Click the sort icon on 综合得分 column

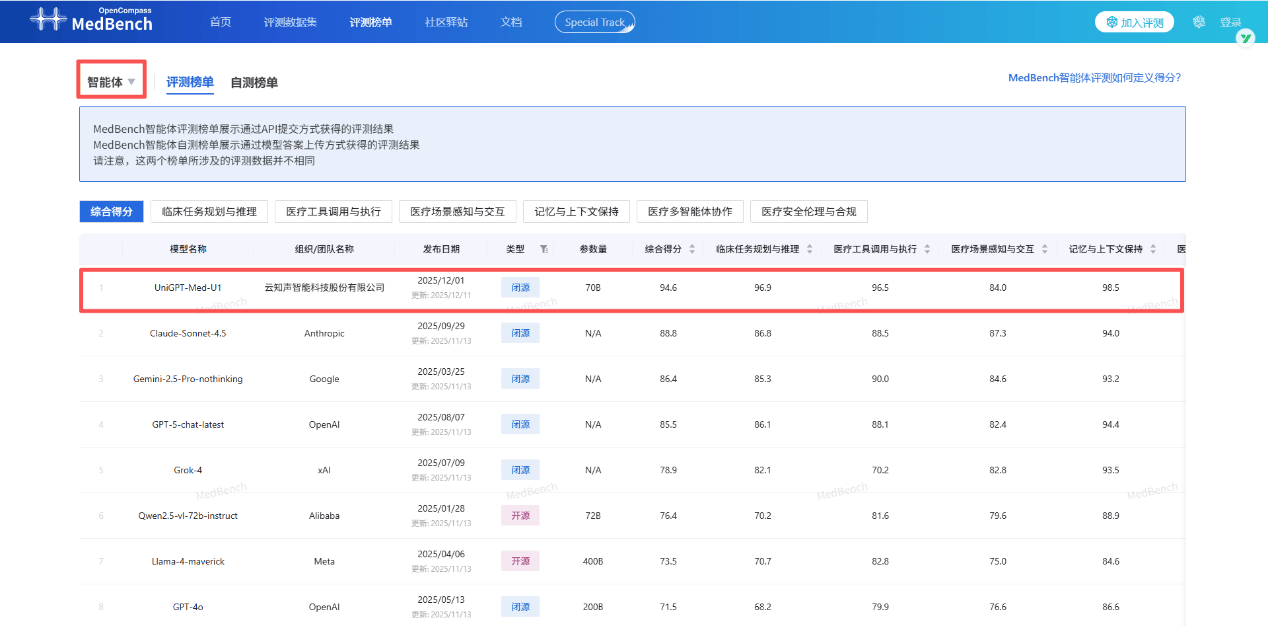pos(690,249)
